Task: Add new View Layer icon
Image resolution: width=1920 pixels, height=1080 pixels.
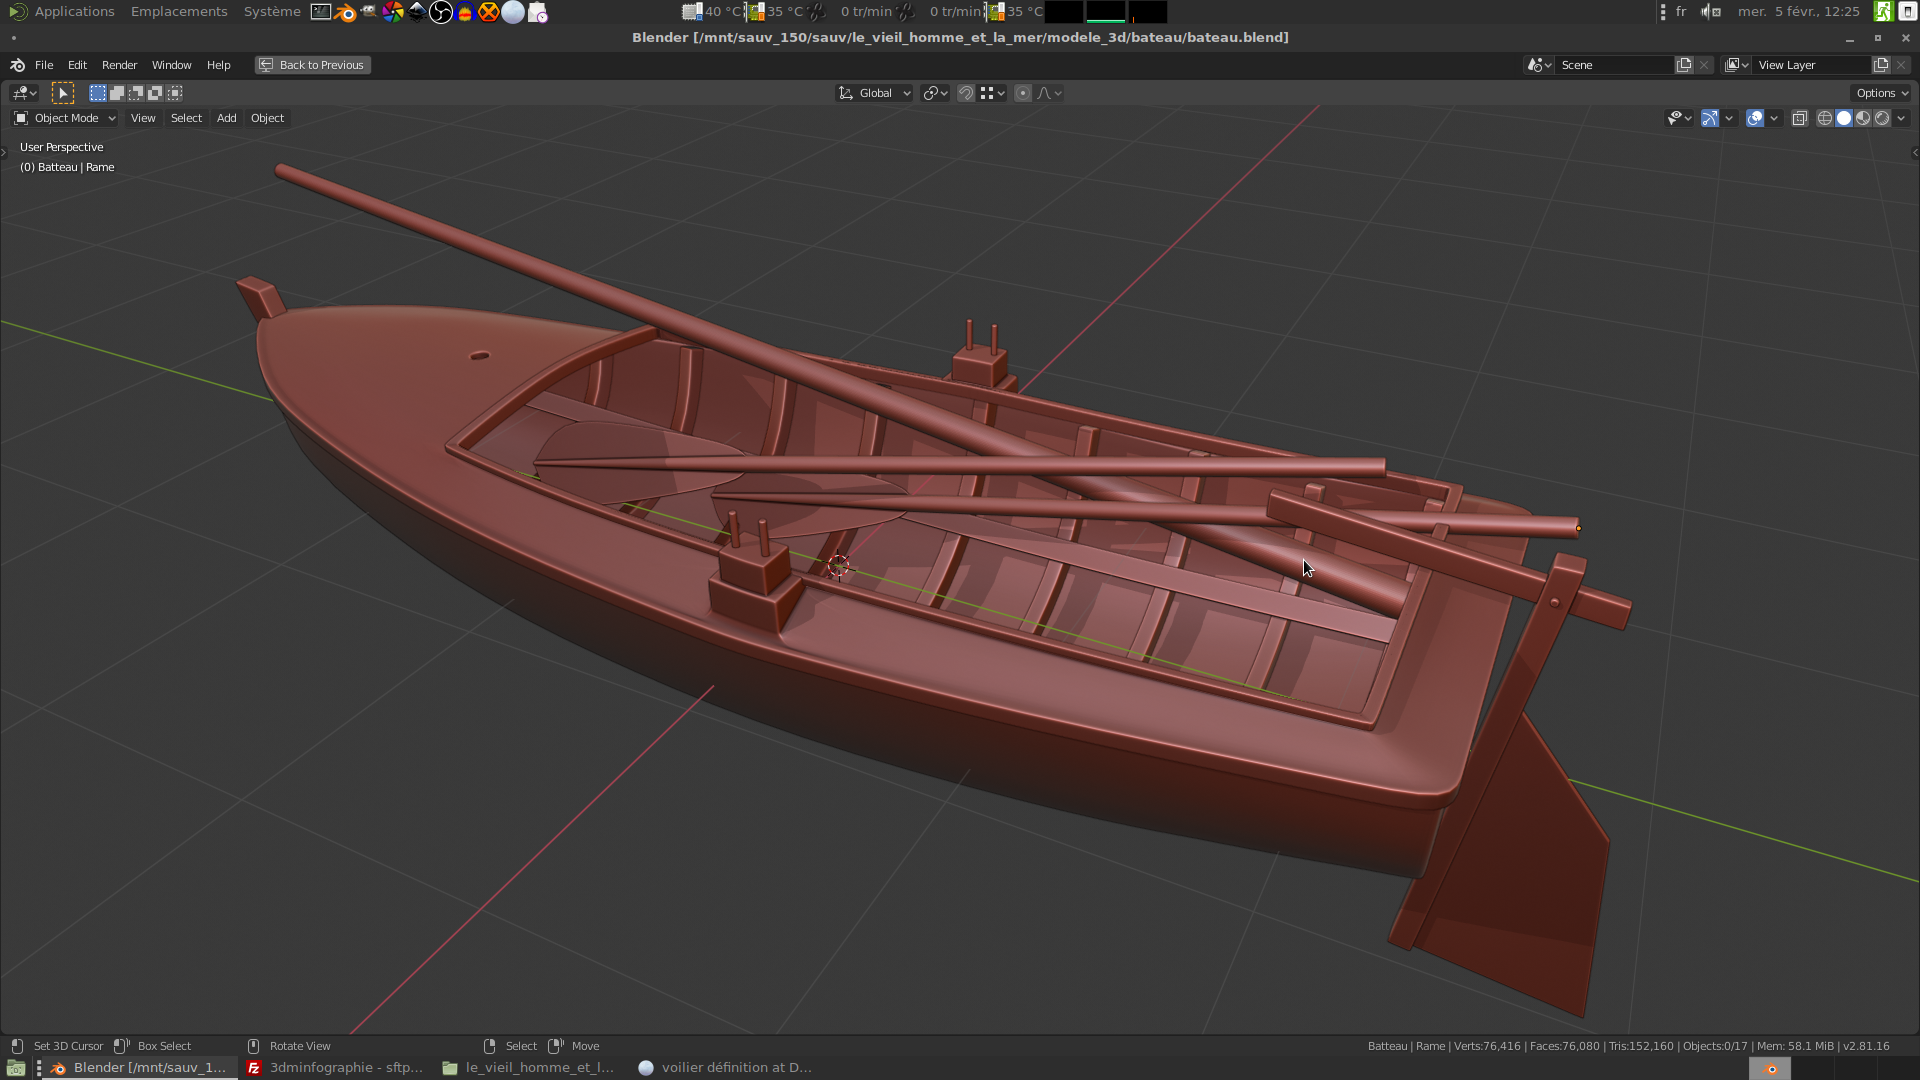Action: click(x=1881, y=65)
